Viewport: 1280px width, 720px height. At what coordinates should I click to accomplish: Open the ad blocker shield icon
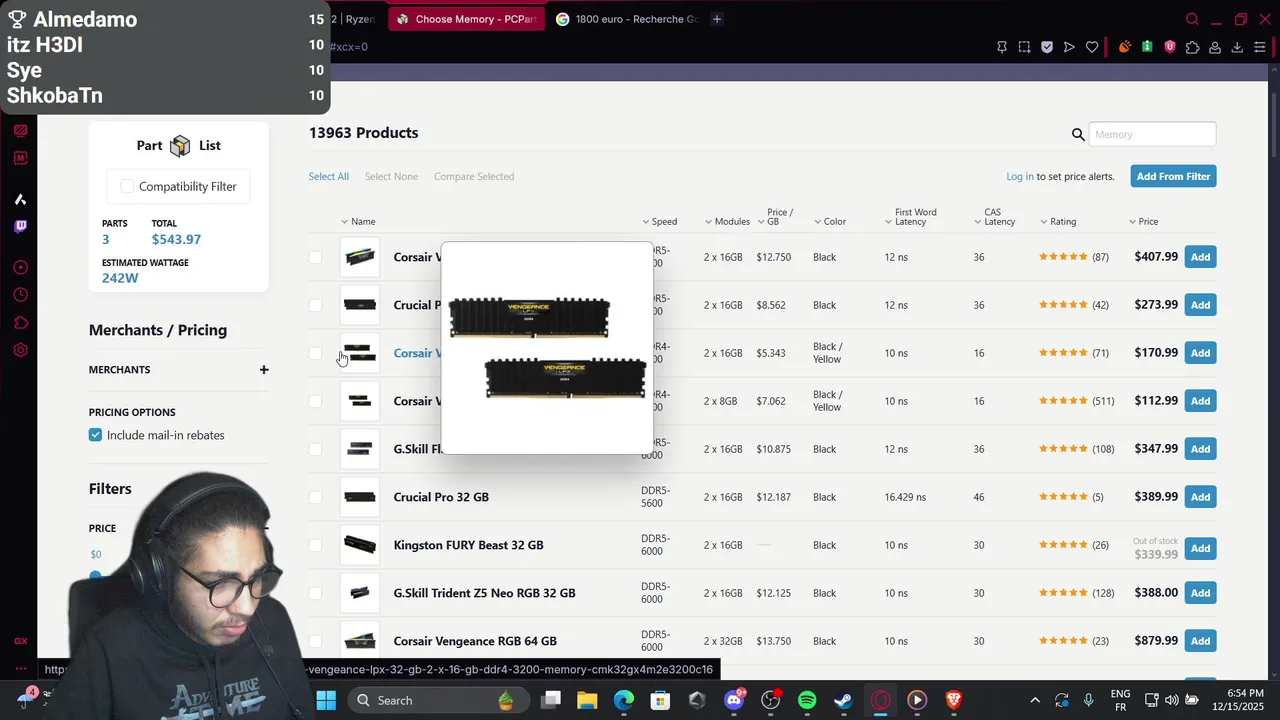pos(1047,47)
